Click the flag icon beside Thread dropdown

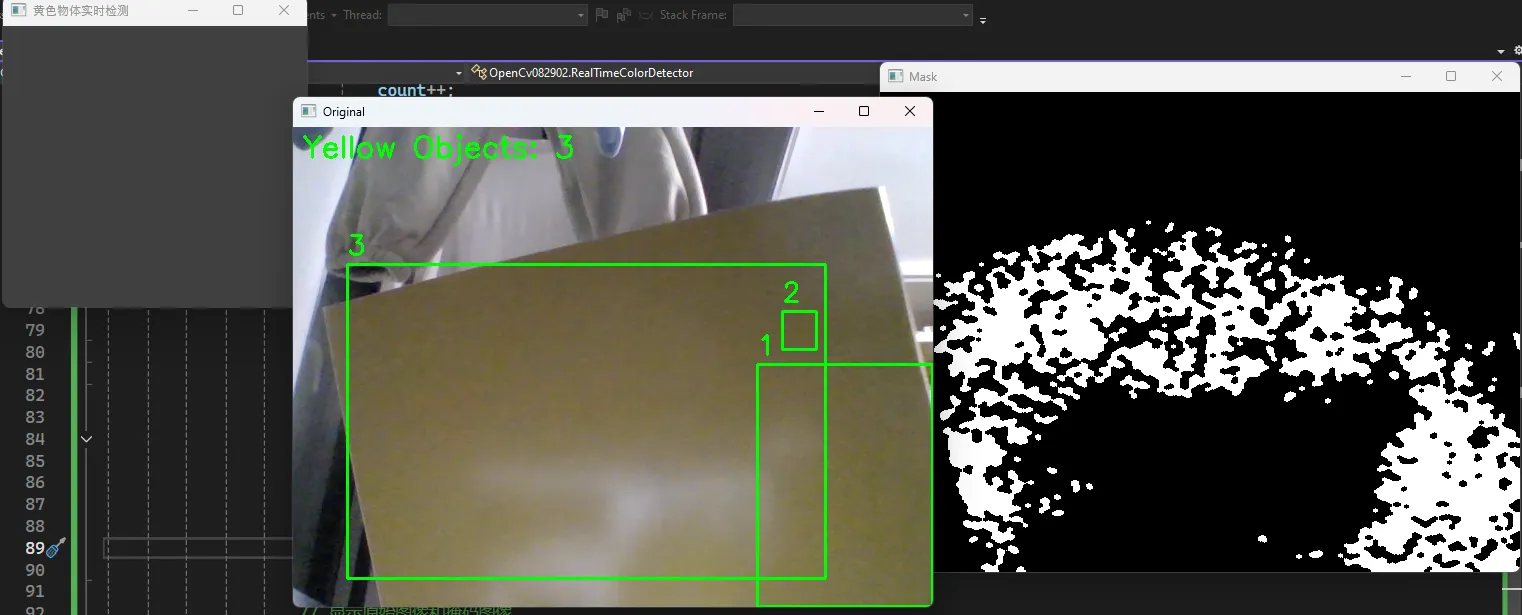coord(602,15)
